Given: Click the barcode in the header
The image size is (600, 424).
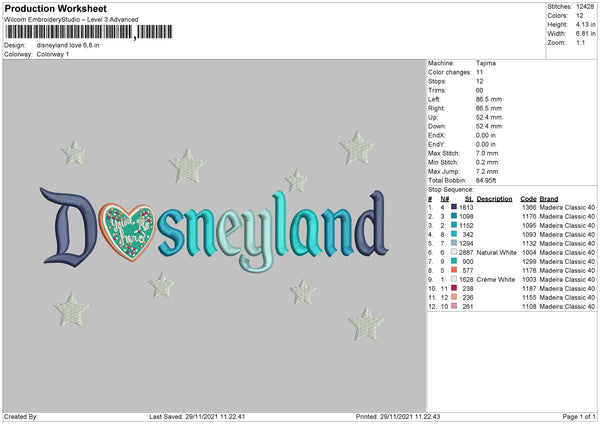Looking at the screenshot, I should pyautogui.click(x=88, y=32).
